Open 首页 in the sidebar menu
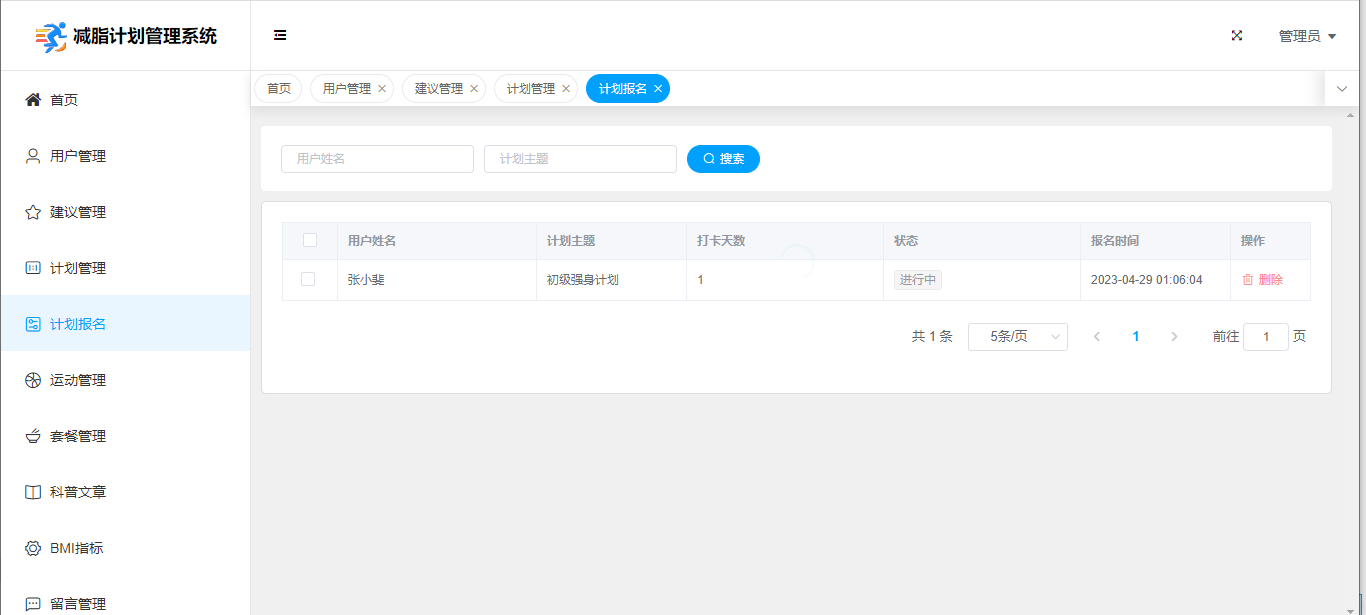1366x615 pixels. pyautogui.click(x=125, y=99)
